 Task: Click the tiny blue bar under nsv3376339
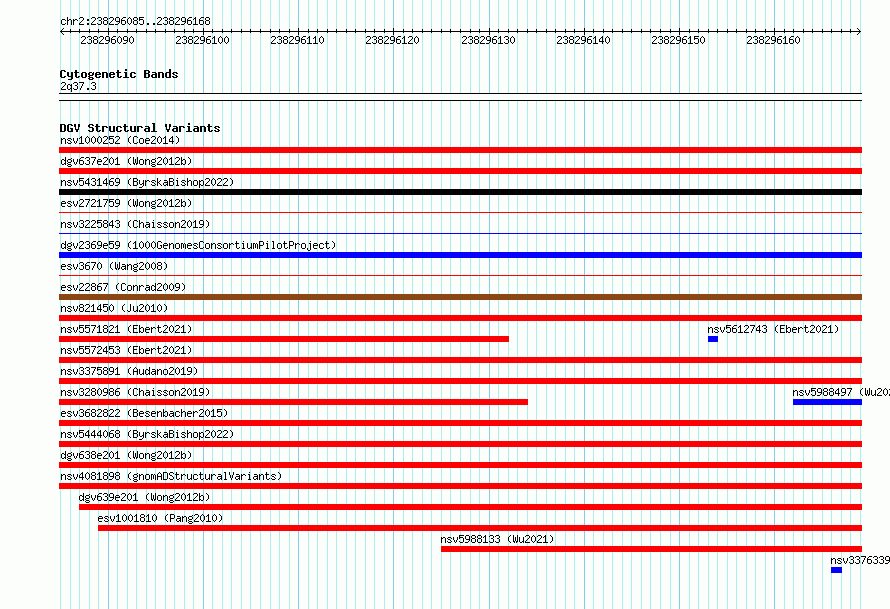click(836, 570)
